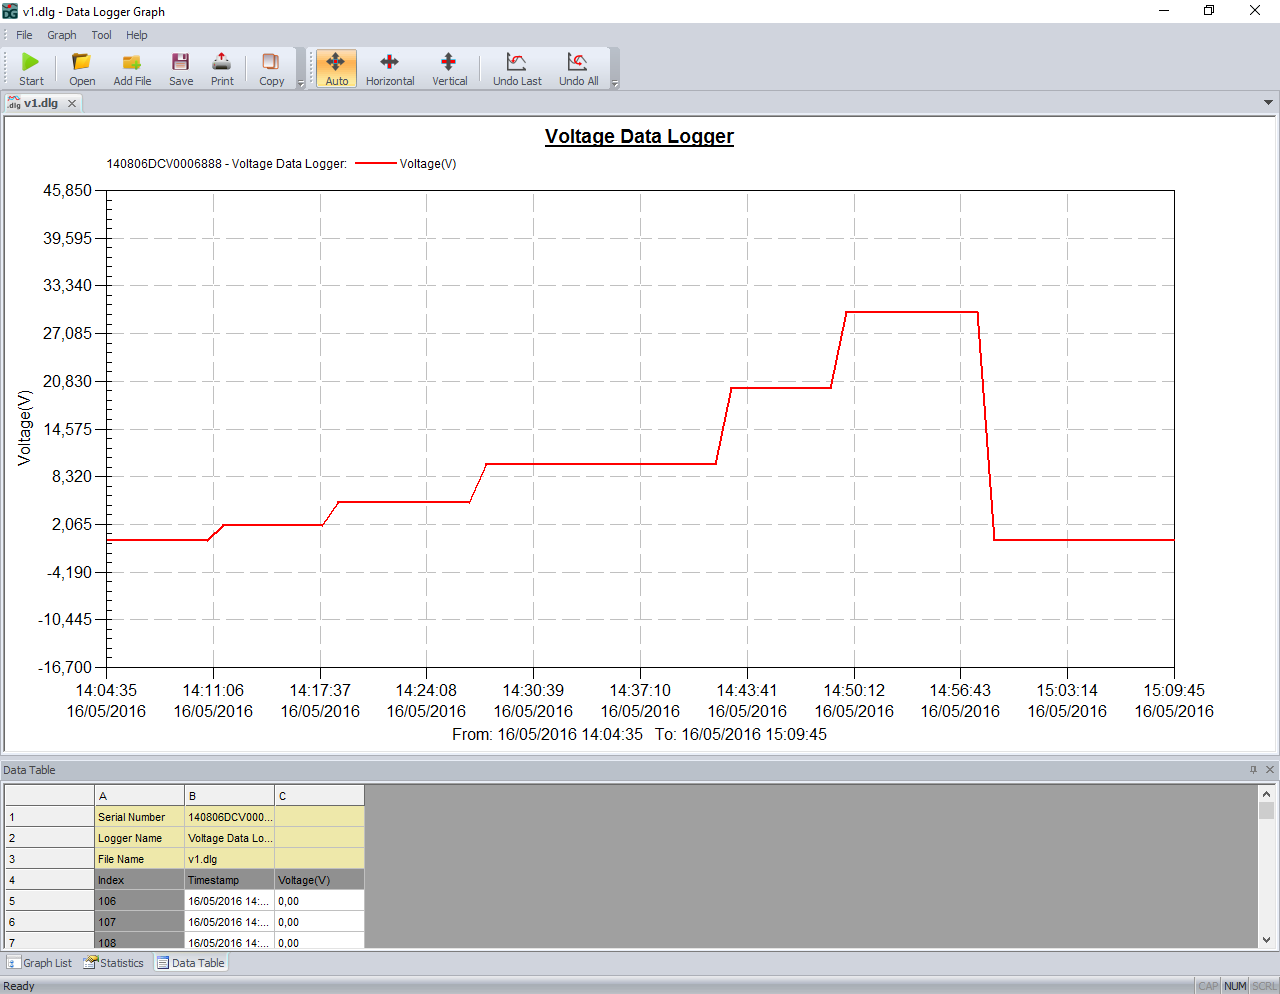Undo the last zoom action

tap(517, 68)
